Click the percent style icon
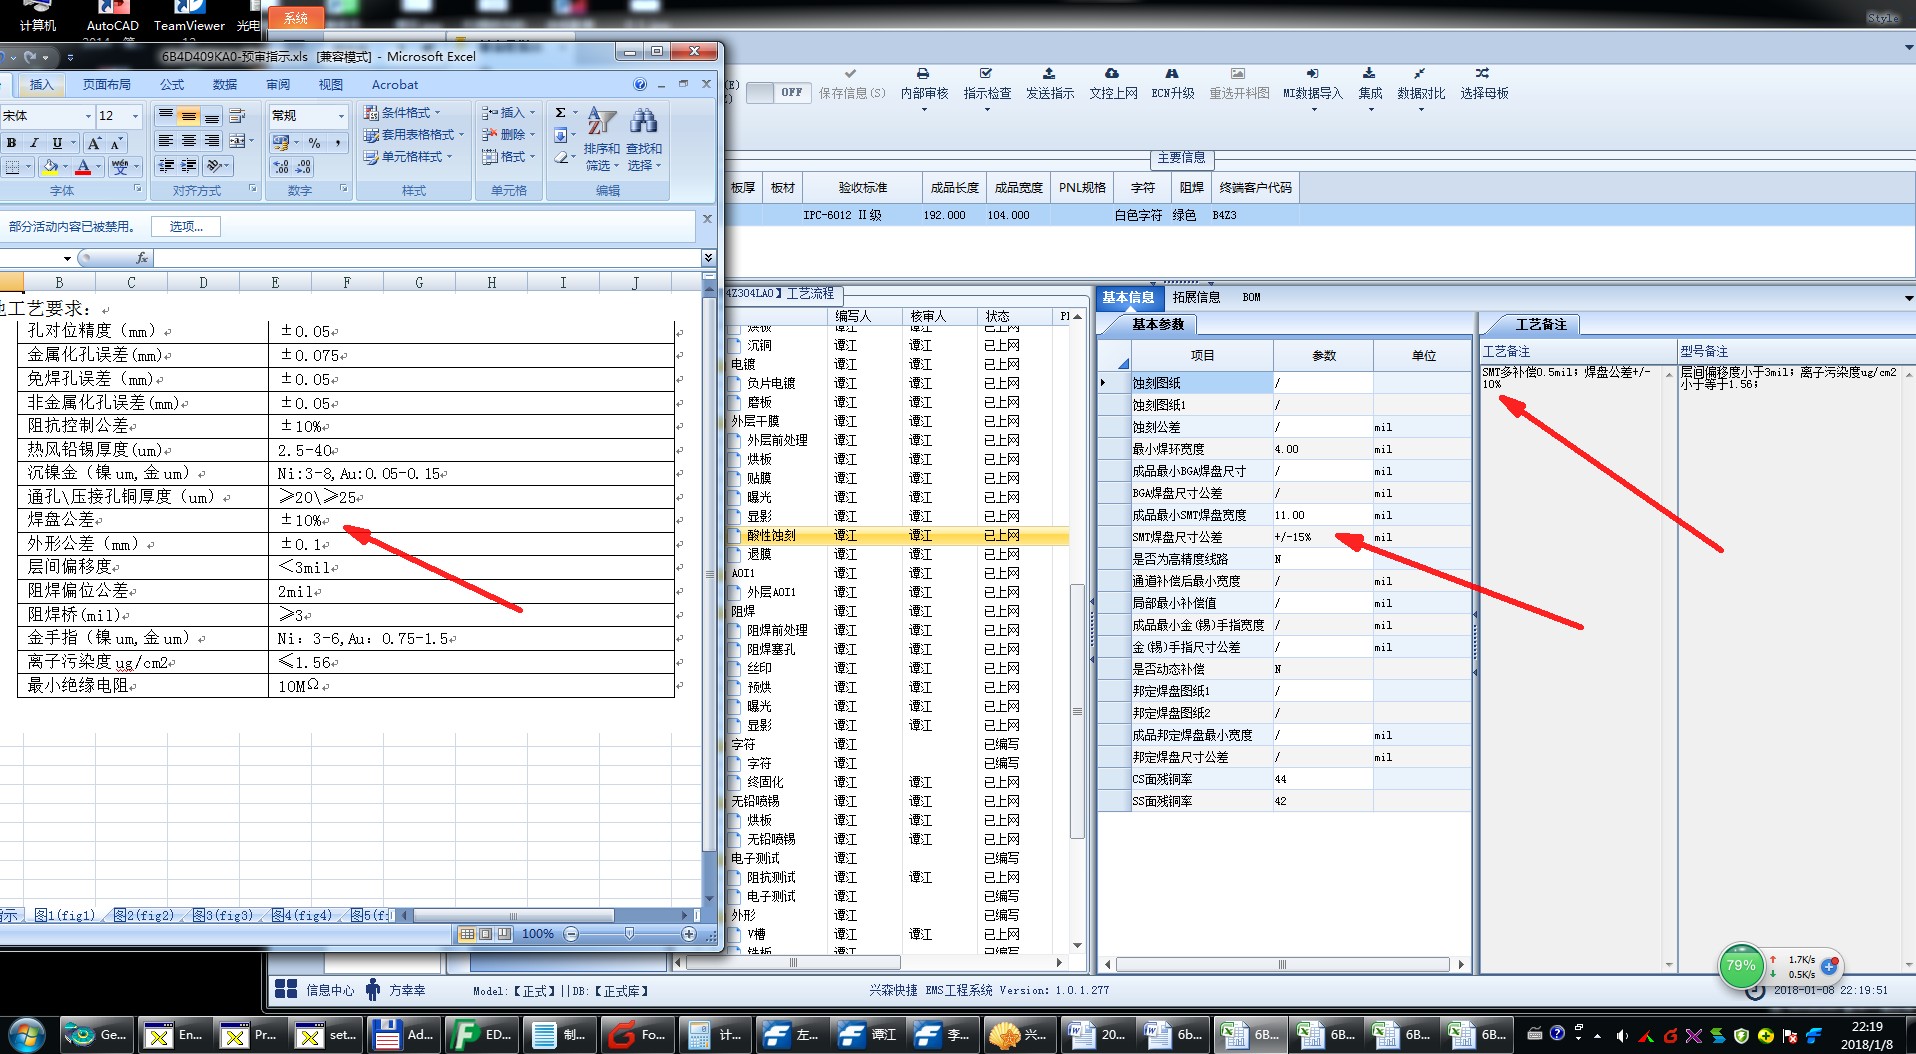The image size is (1916, 1054). coord(314,143)
